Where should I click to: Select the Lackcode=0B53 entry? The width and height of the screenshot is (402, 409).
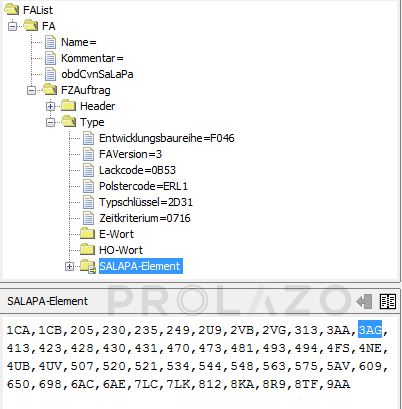[x=137, y=170]
